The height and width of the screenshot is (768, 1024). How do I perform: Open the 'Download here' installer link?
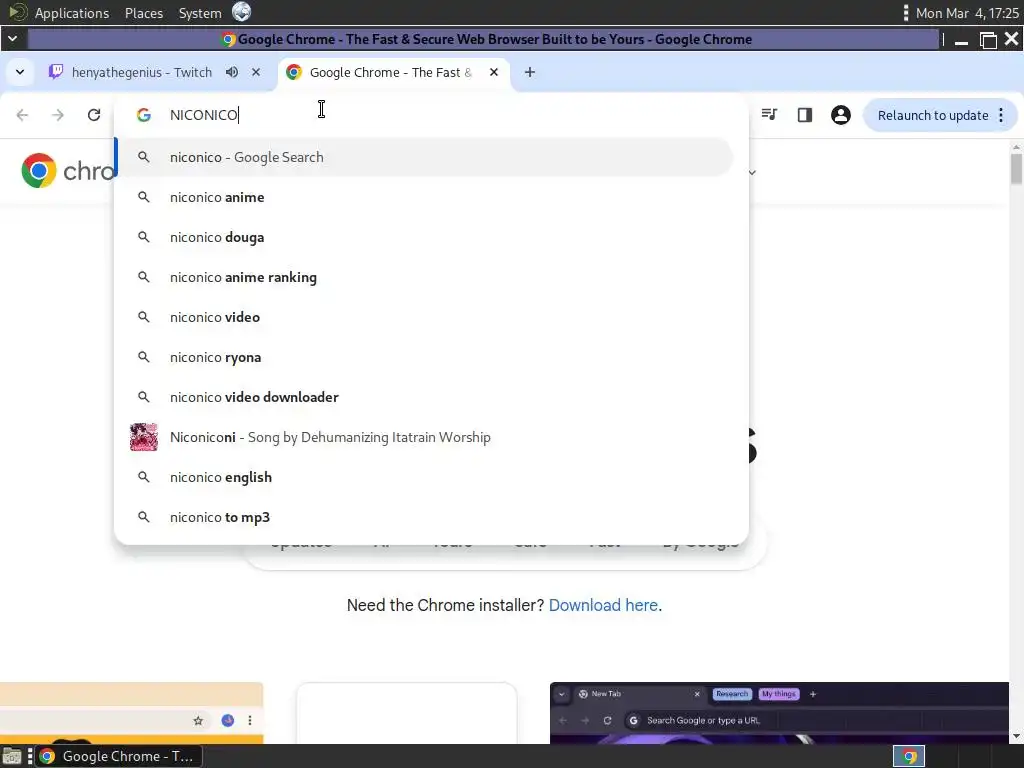coord(603,605)
